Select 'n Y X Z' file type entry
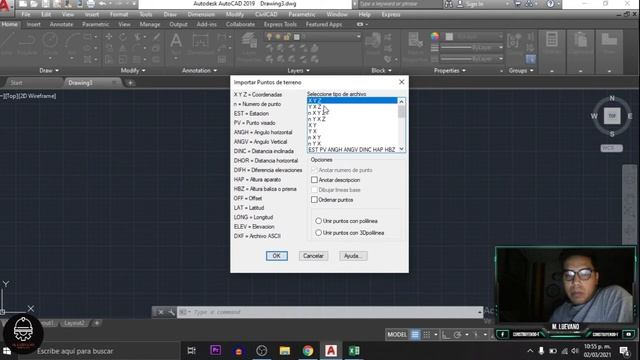 click(352, 119)
